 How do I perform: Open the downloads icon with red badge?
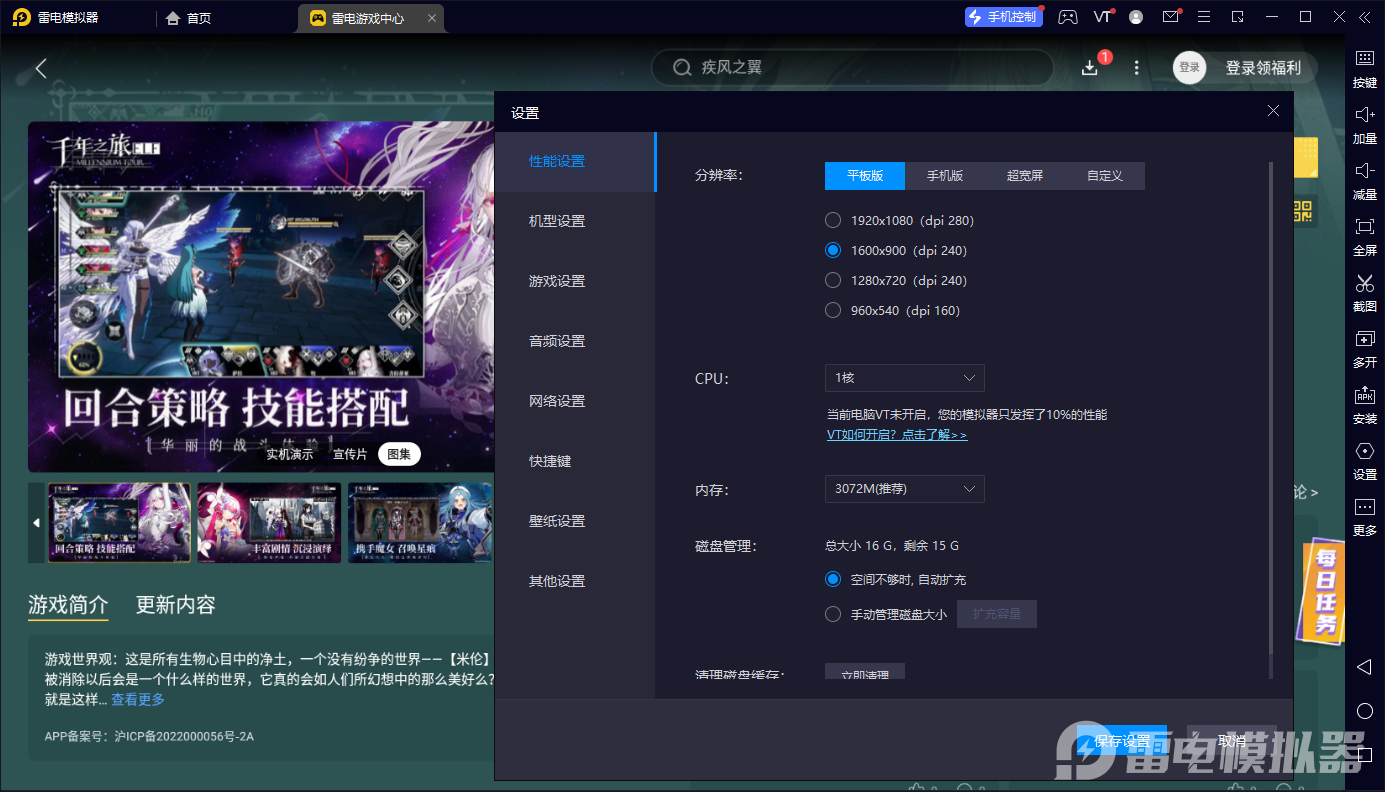point(1090,67)
